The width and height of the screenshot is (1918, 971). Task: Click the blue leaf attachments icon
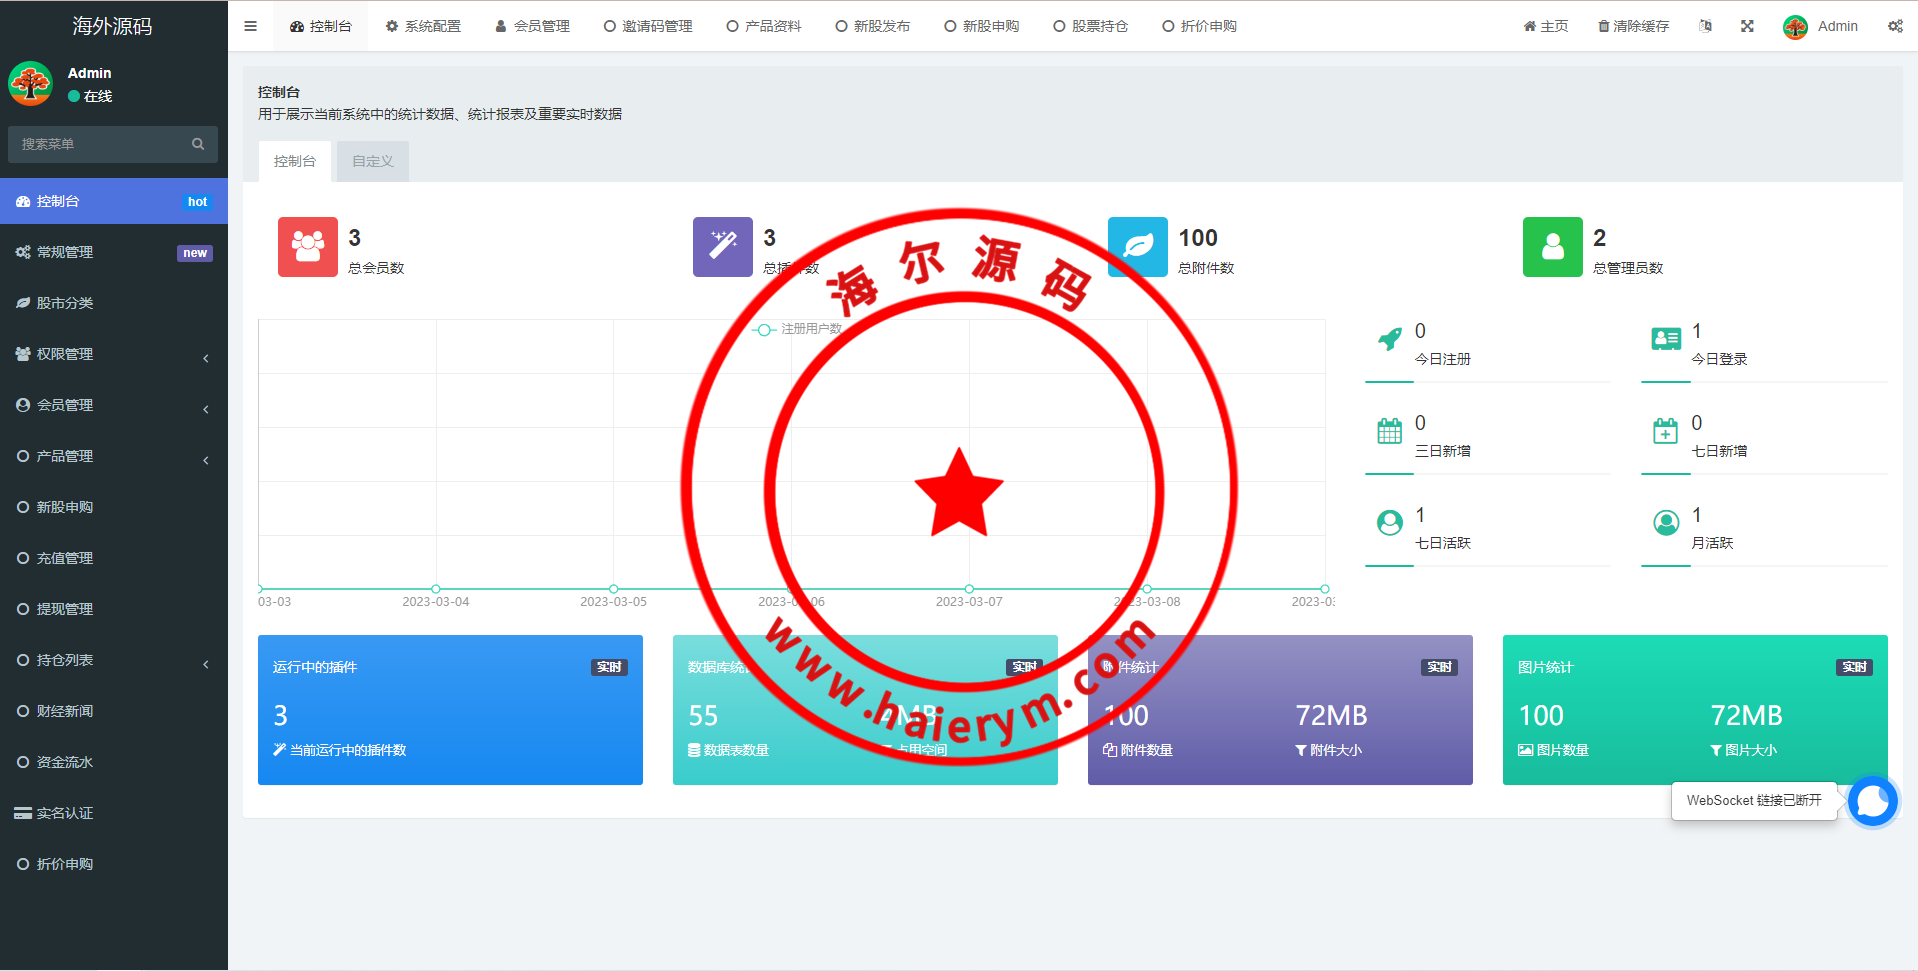coord(1137,247)
